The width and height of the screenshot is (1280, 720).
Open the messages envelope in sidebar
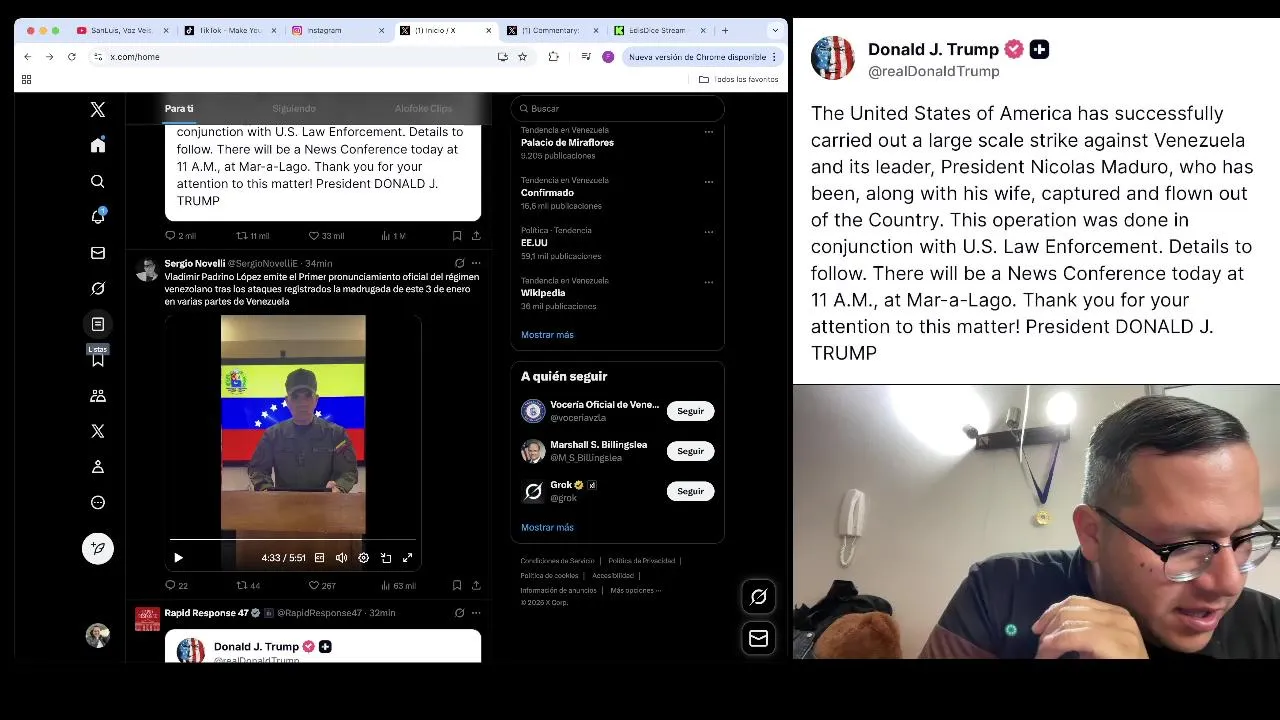[98, 253]
